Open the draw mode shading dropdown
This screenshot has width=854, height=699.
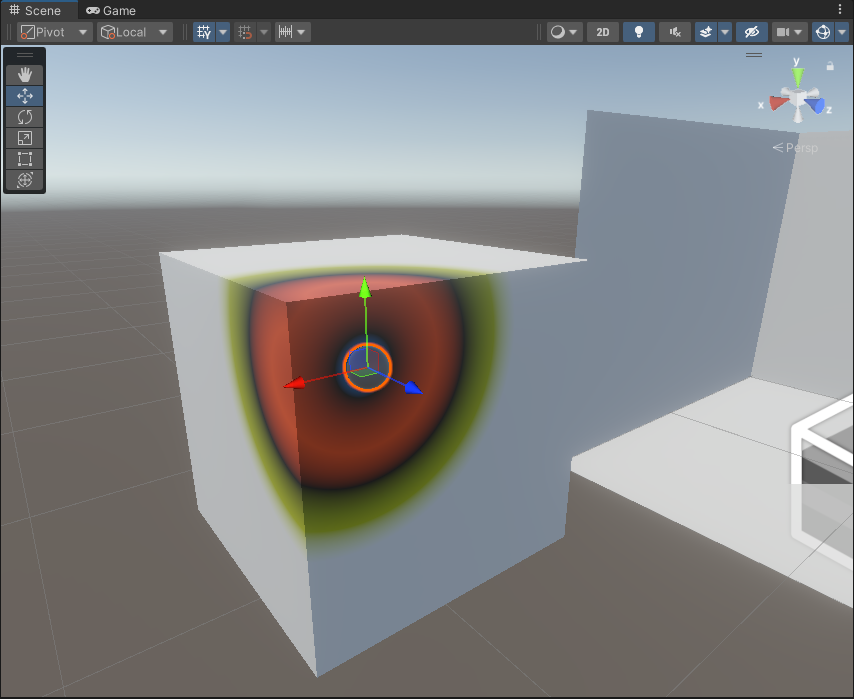pos(564,32)
